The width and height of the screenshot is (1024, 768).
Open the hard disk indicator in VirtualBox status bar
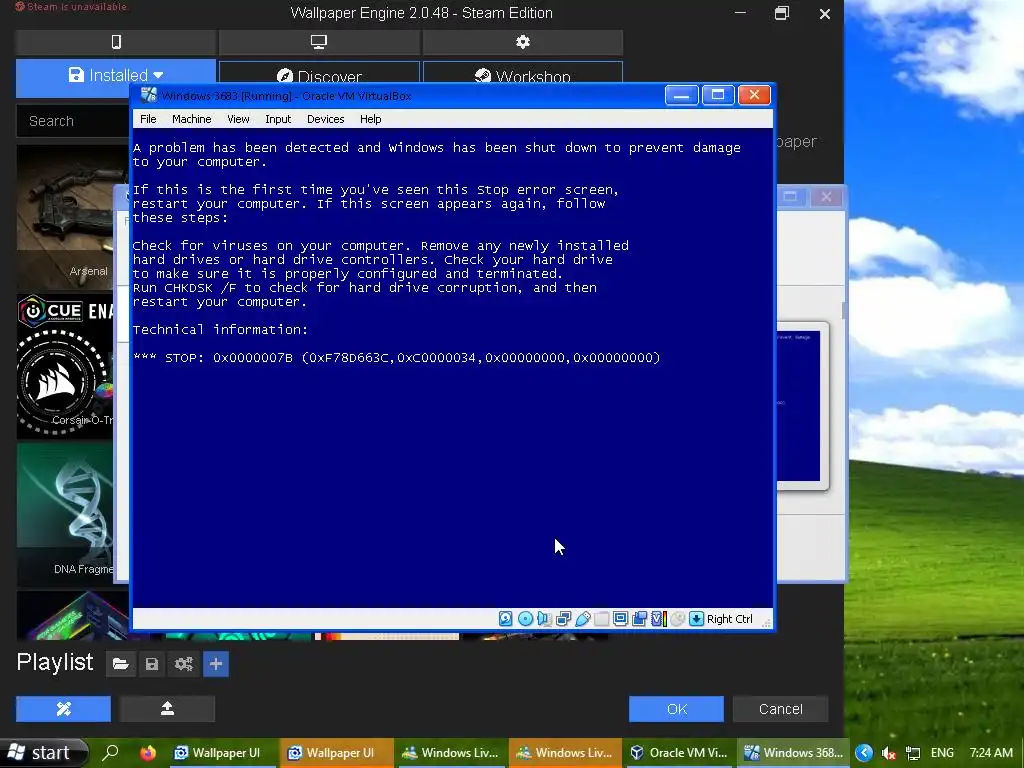coord(505,618)
